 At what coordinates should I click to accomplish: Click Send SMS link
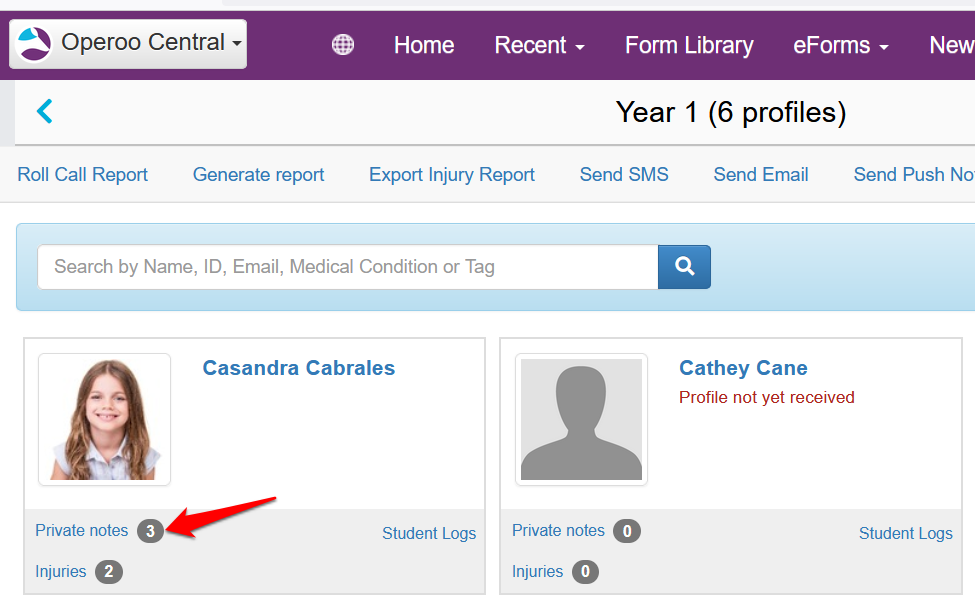pyautogui.click(x=624, y=174)
